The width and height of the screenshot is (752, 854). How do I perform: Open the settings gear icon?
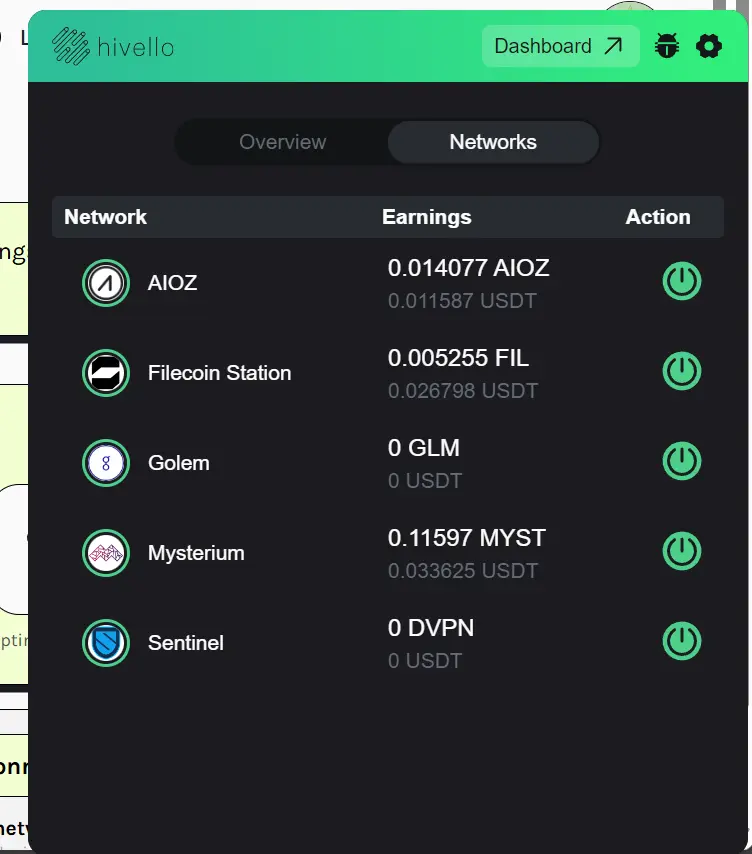click(709, 46)
